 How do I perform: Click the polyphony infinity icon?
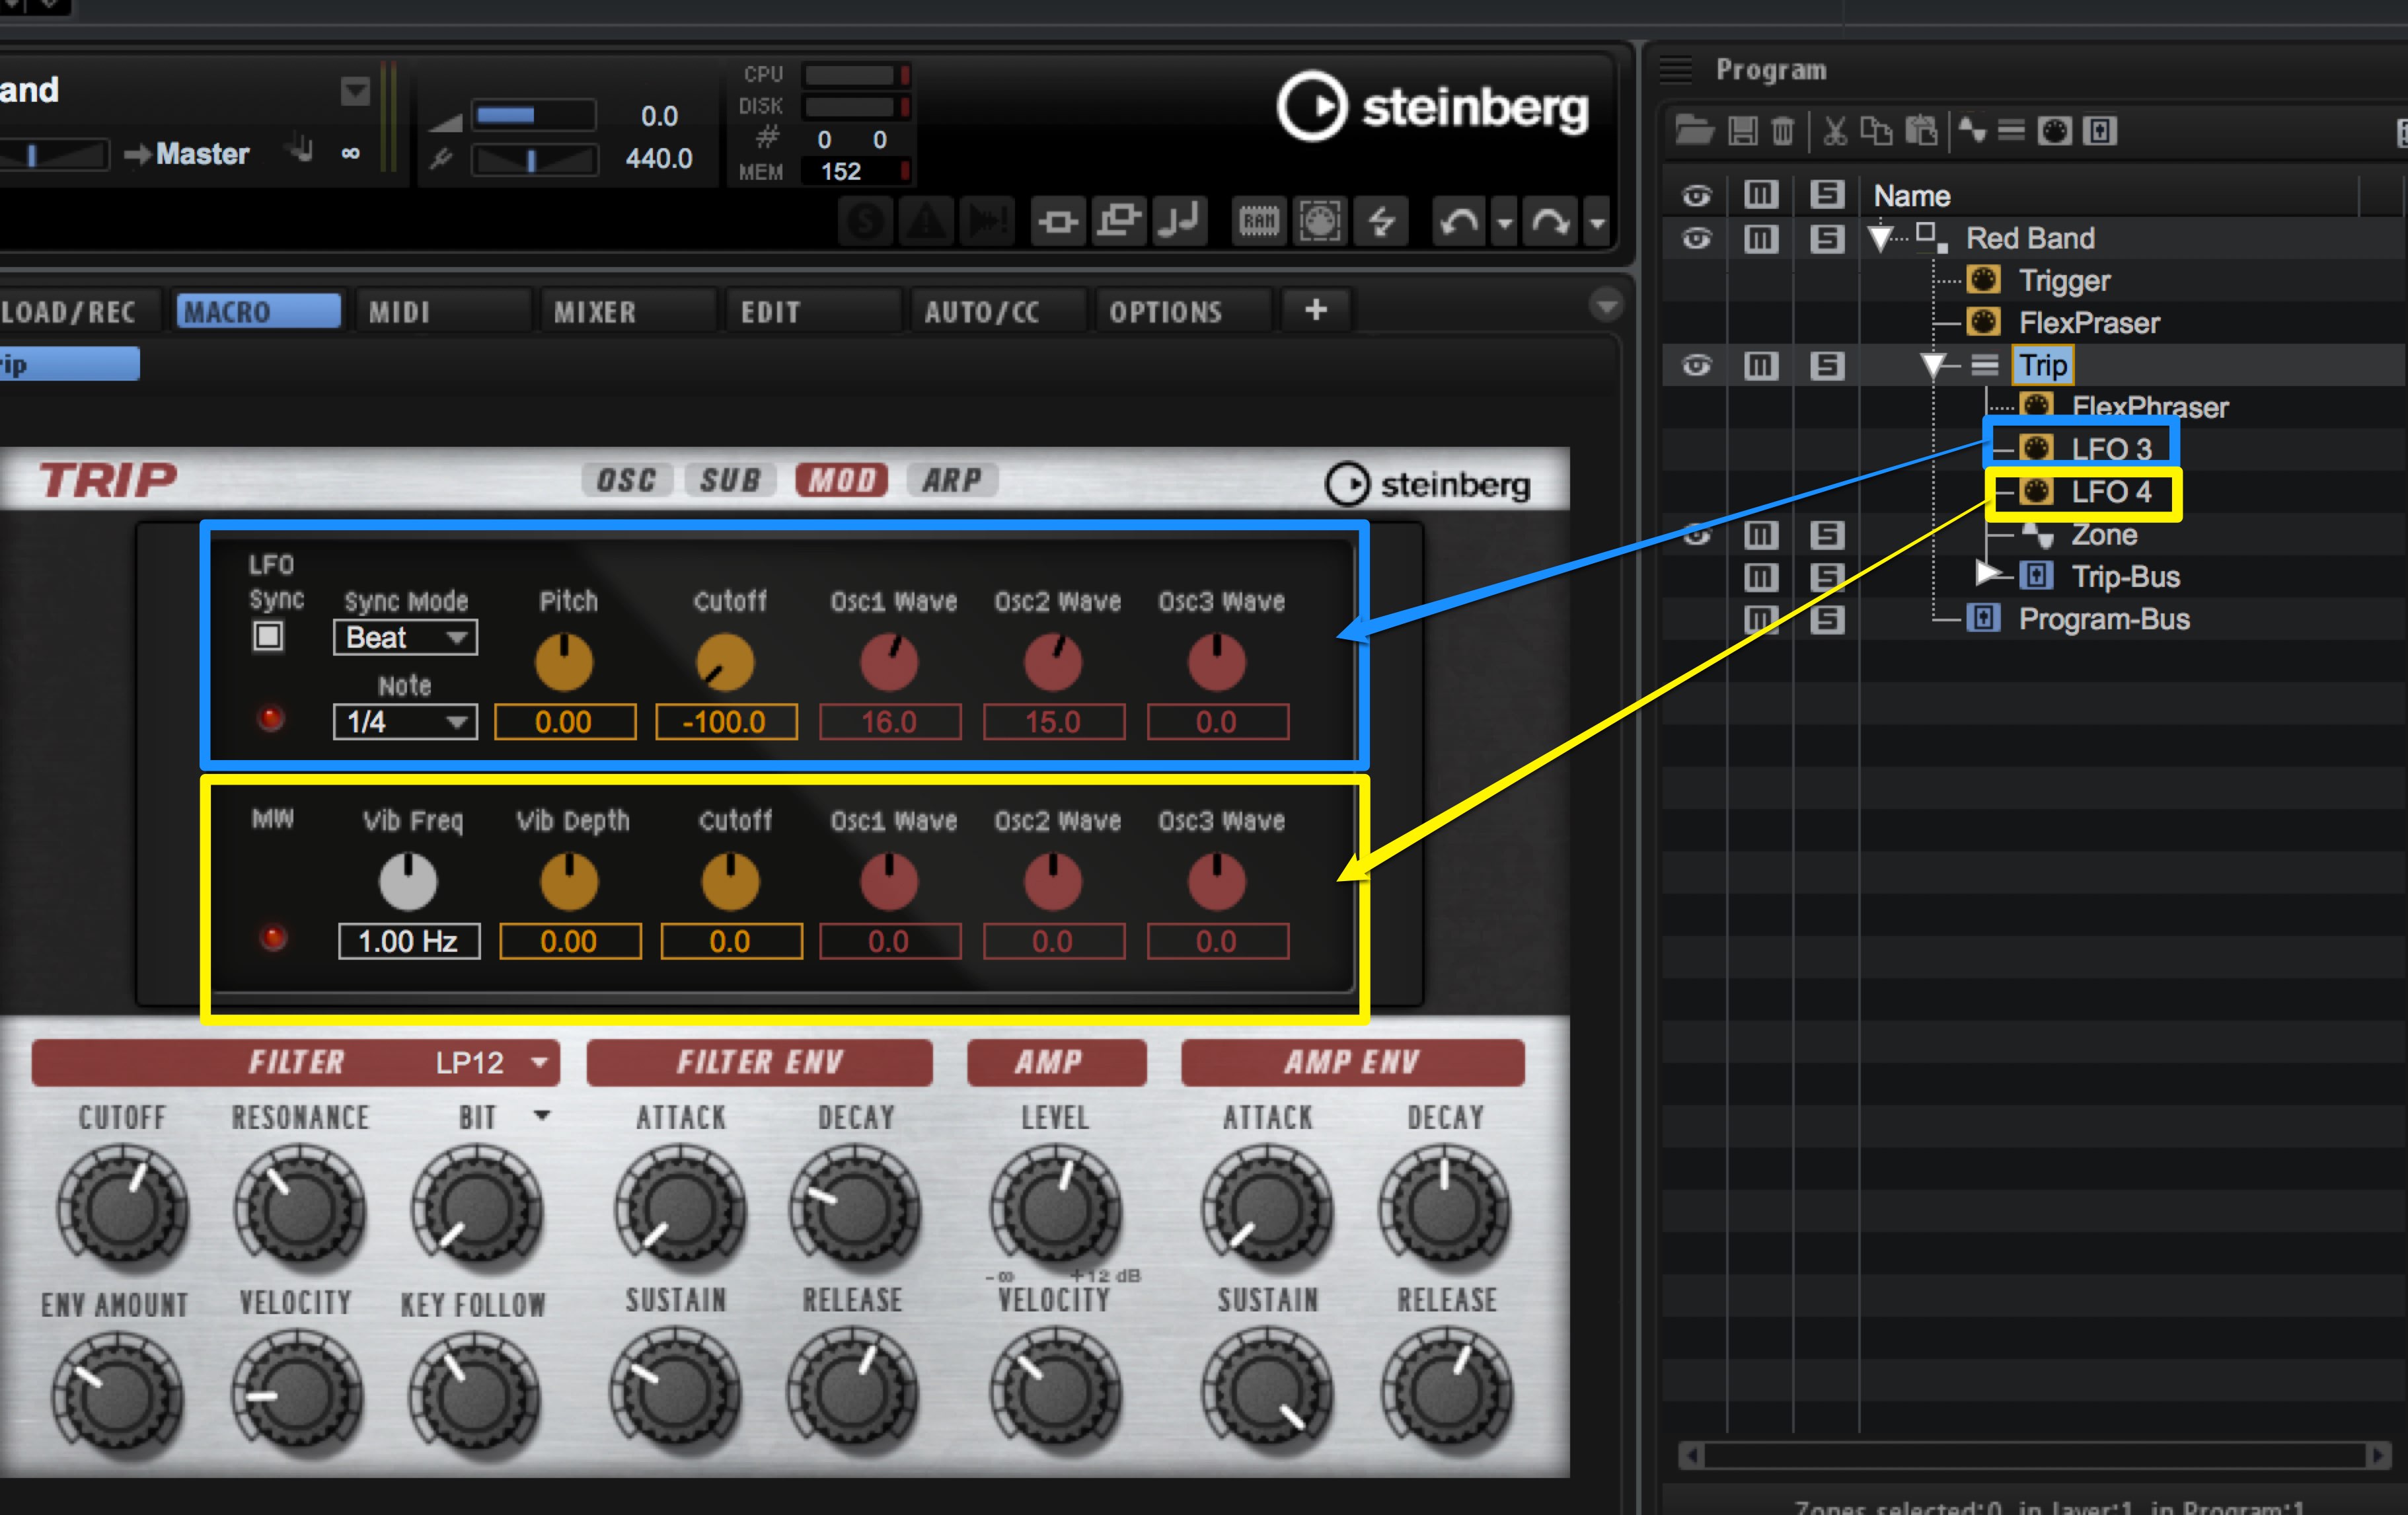pos(350,153)
